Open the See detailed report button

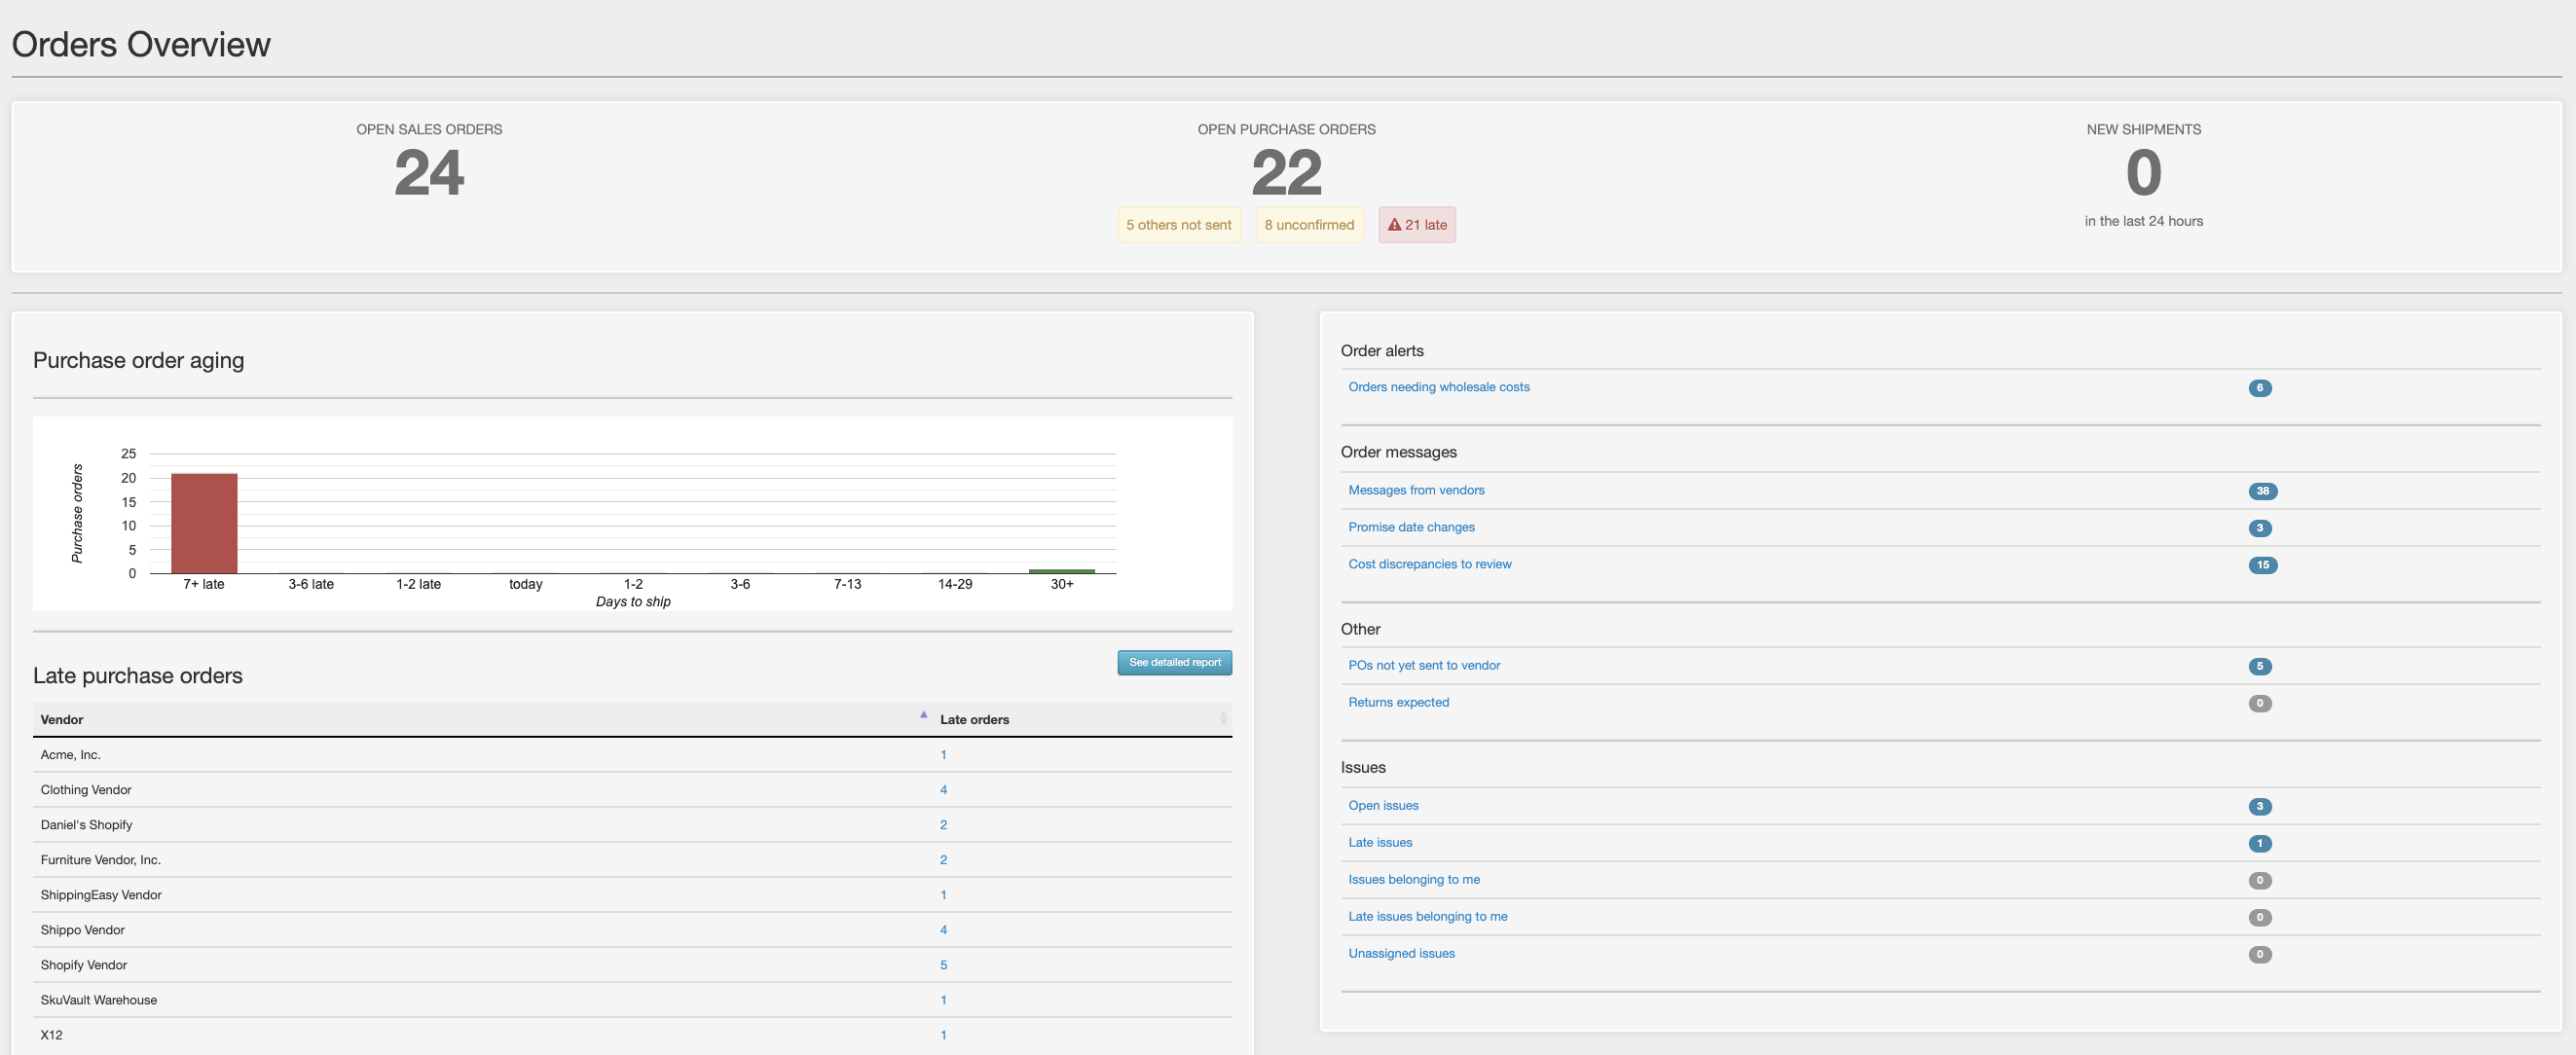[1174, 662]
